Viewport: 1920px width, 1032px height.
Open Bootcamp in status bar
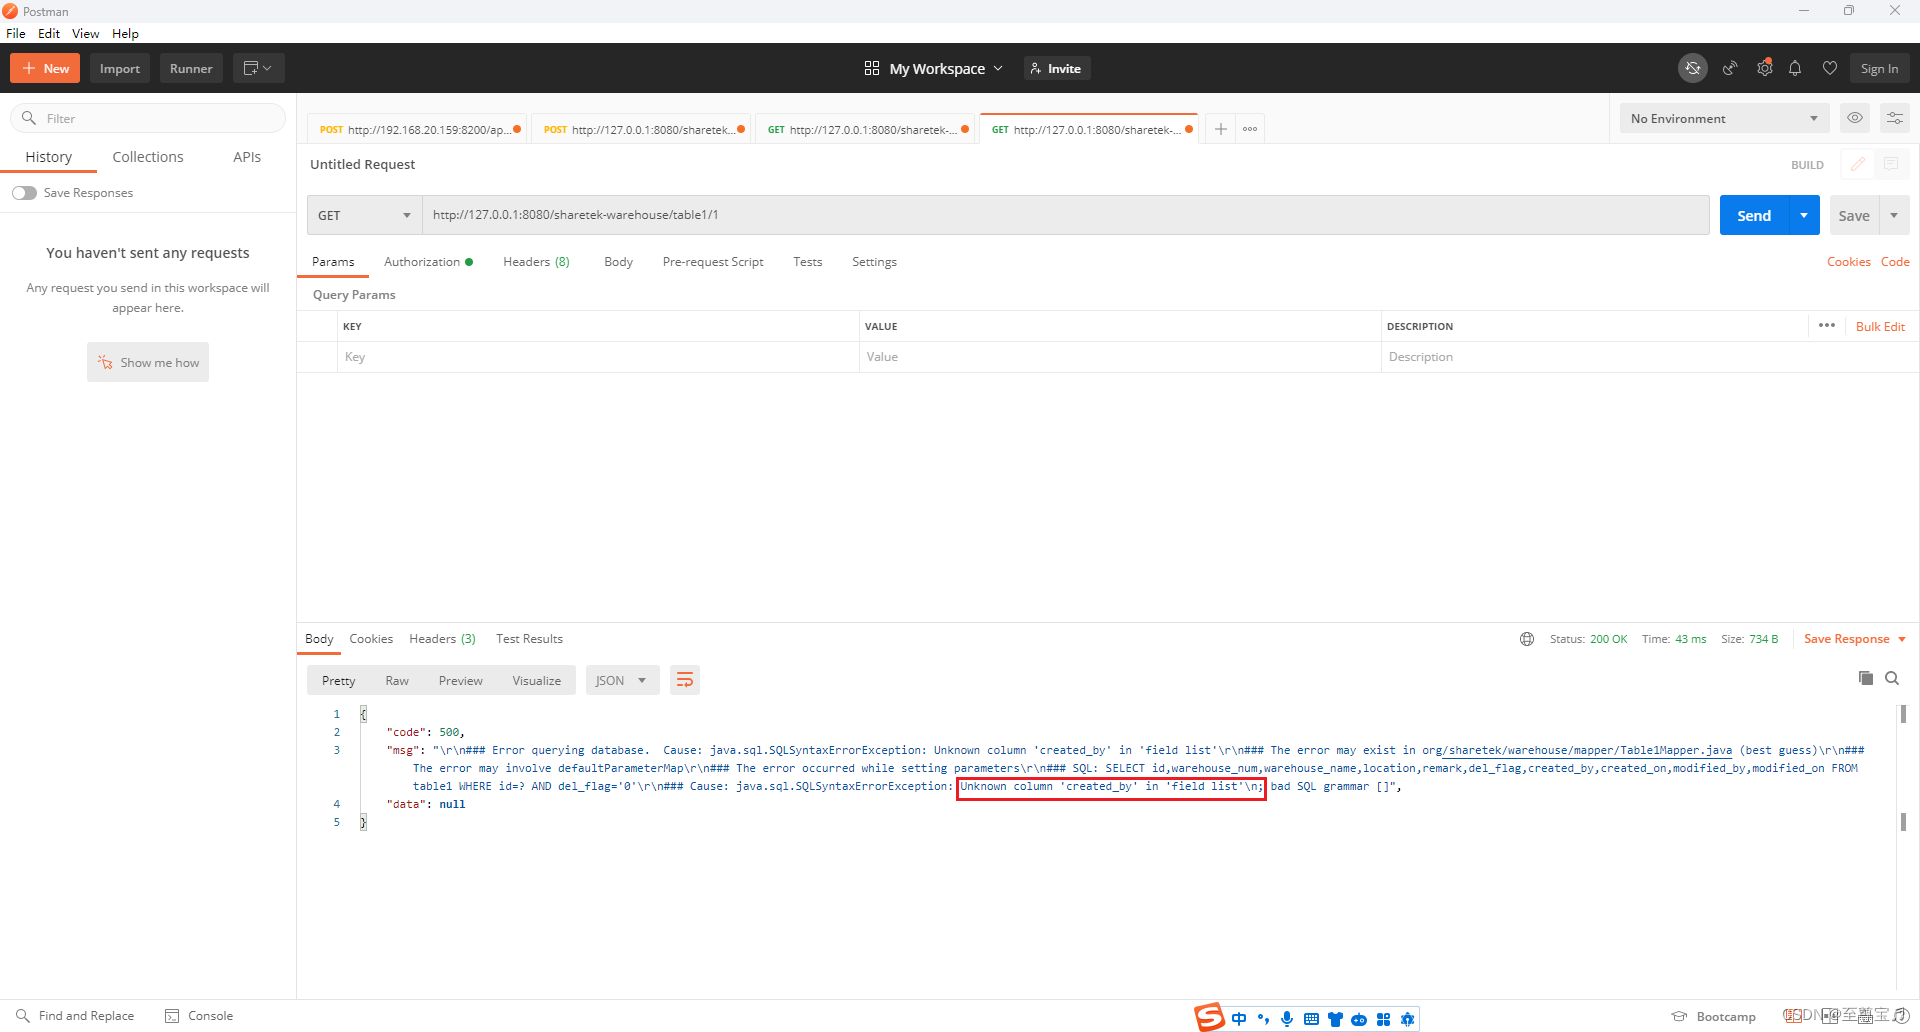(1714, 1016)
